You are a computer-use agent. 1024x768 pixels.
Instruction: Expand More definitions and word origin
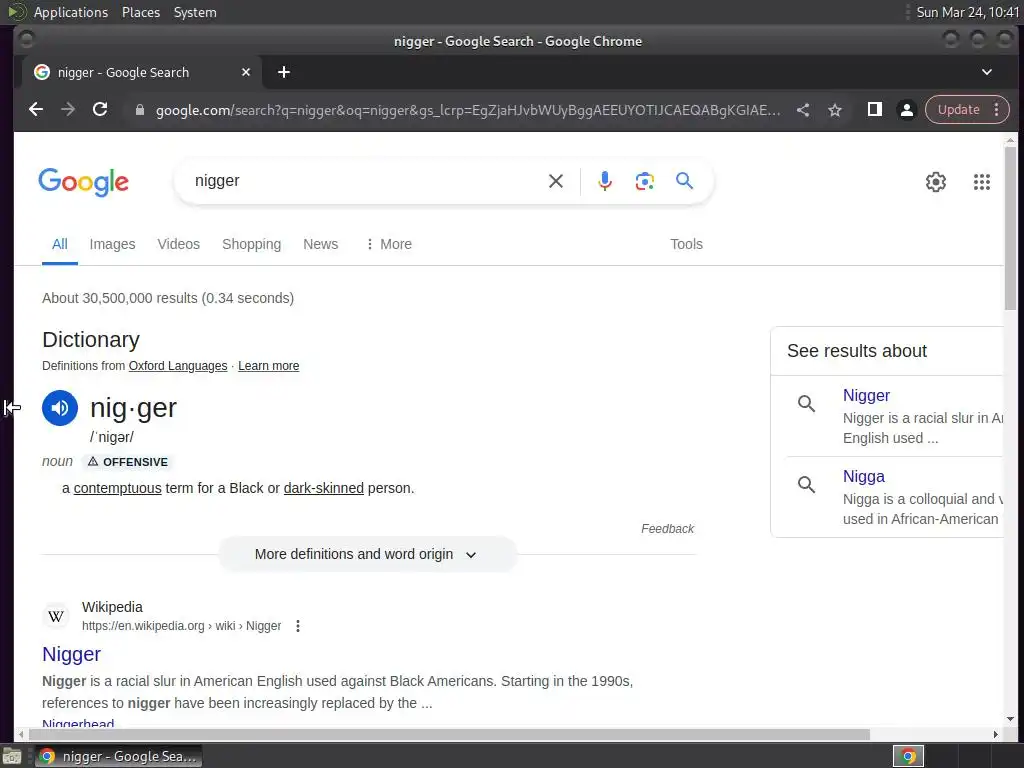[367, 554]
